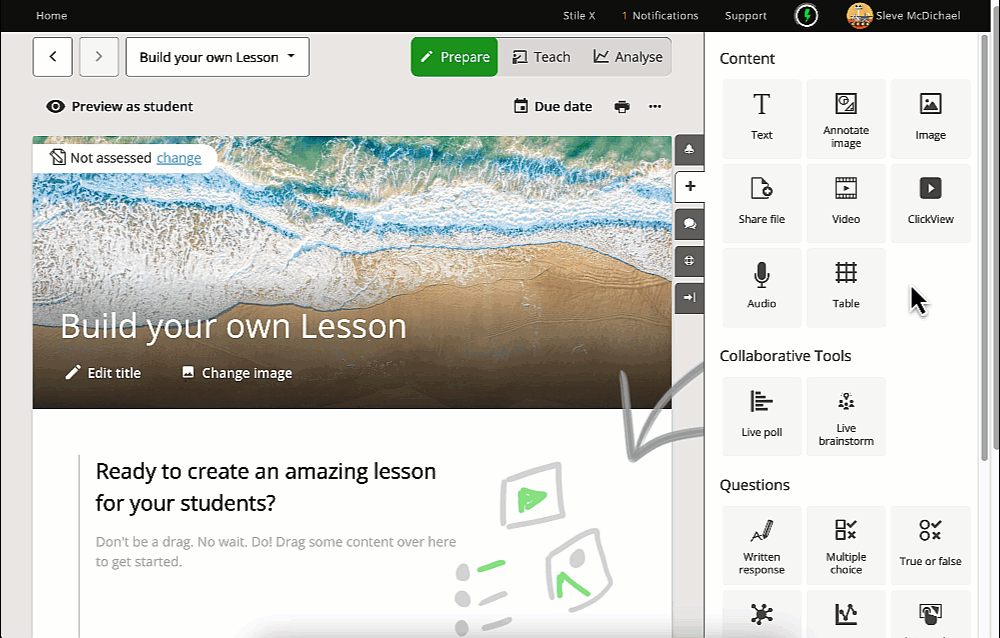Choose the Image content tile
The width and height of the screenshot is (1000, 638).
click(930, 119)
